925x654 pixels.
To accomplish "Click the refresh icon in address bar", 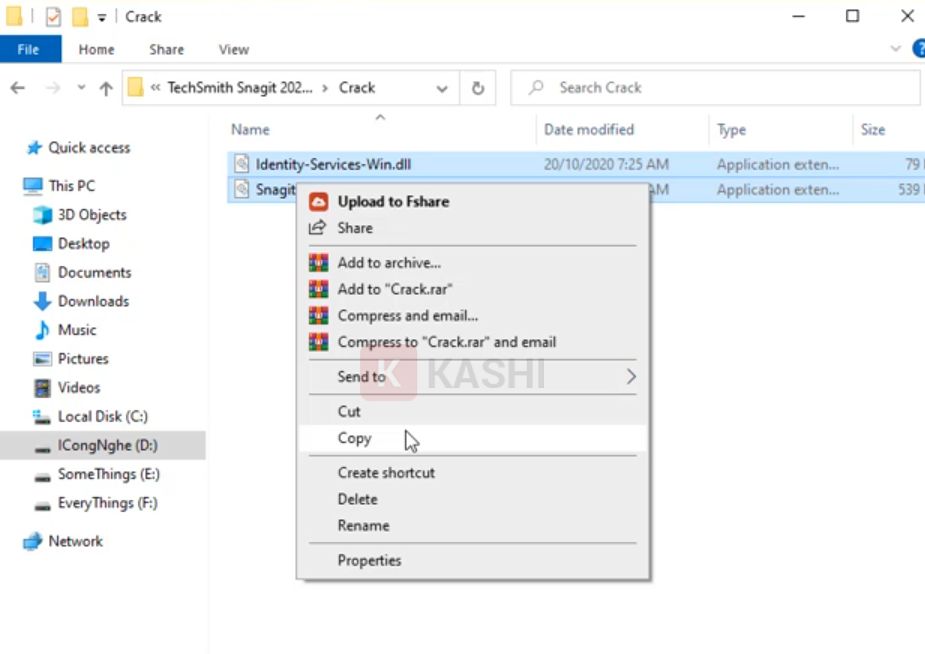I will [x=477, y=88].
